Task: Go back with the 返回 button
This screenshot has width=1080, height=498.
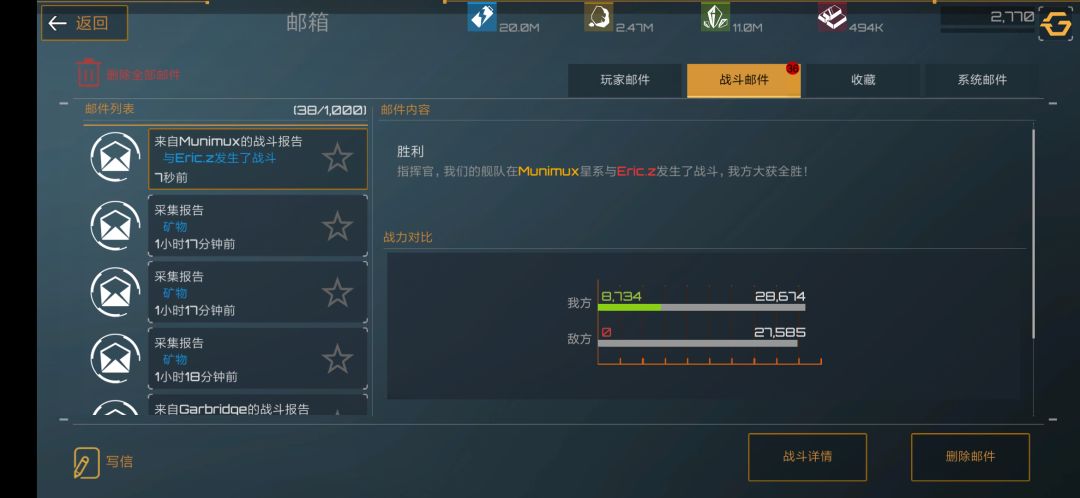Action: [84, 23]
